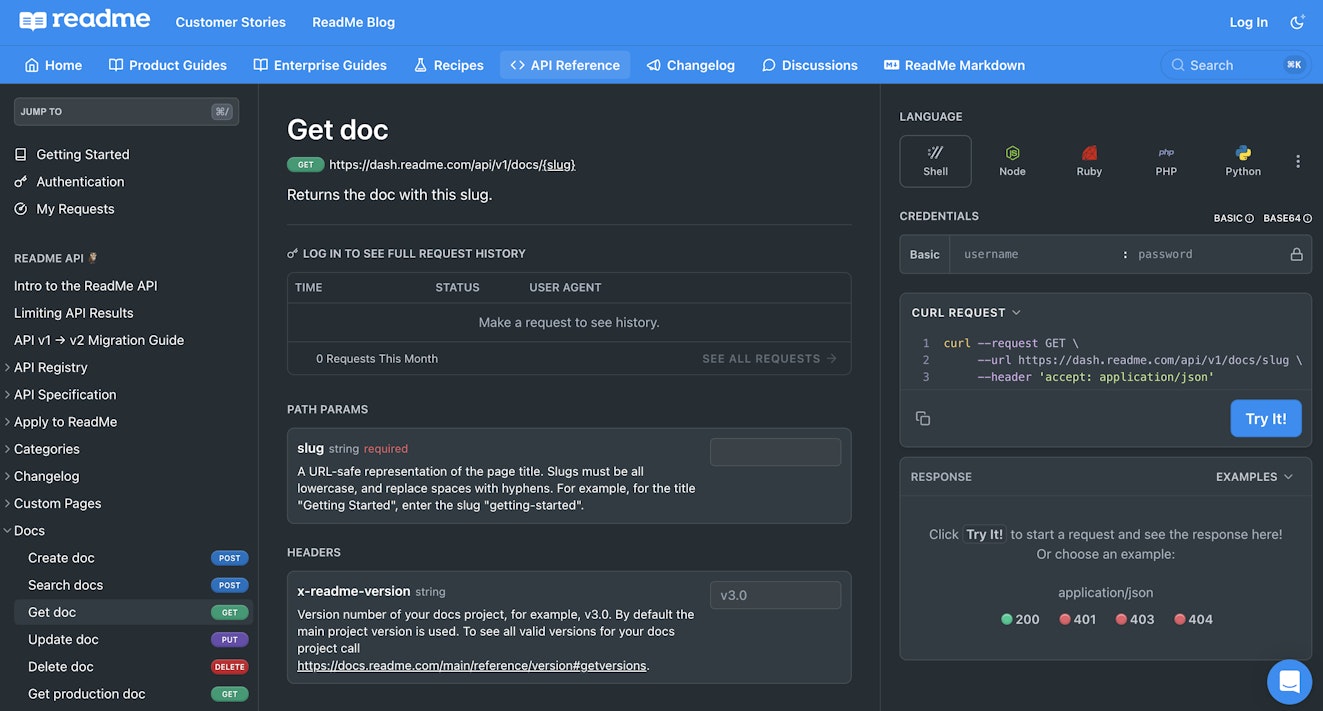Select PHP language icon
The image size is (1323, 711).
click(1166, 161)
